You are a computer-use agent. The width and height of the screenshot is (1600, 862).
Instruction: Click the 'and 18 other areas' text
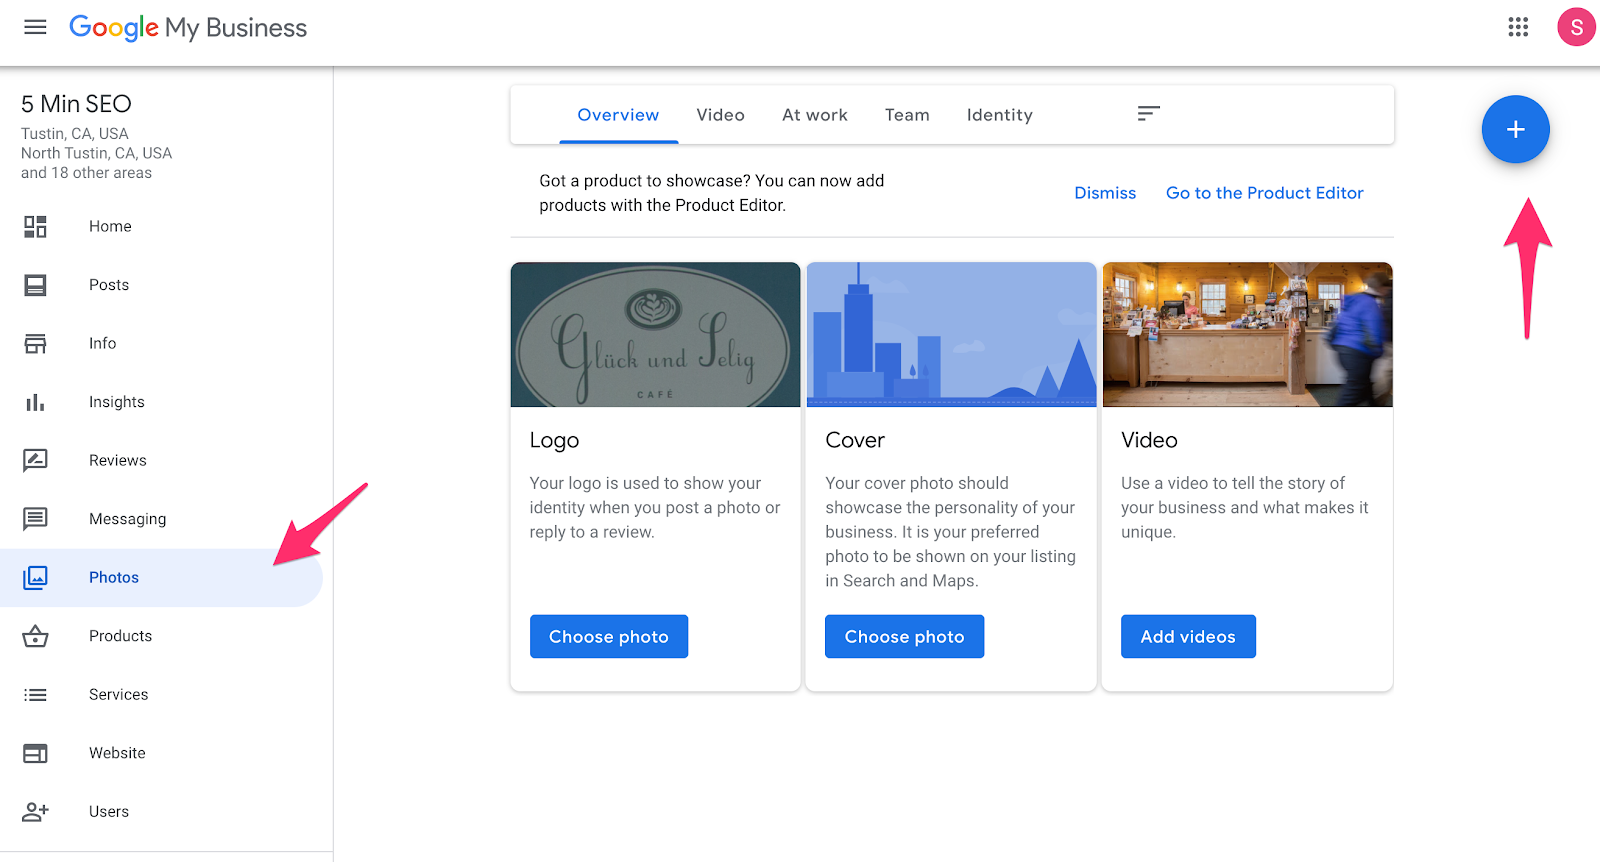pos(86,173)
